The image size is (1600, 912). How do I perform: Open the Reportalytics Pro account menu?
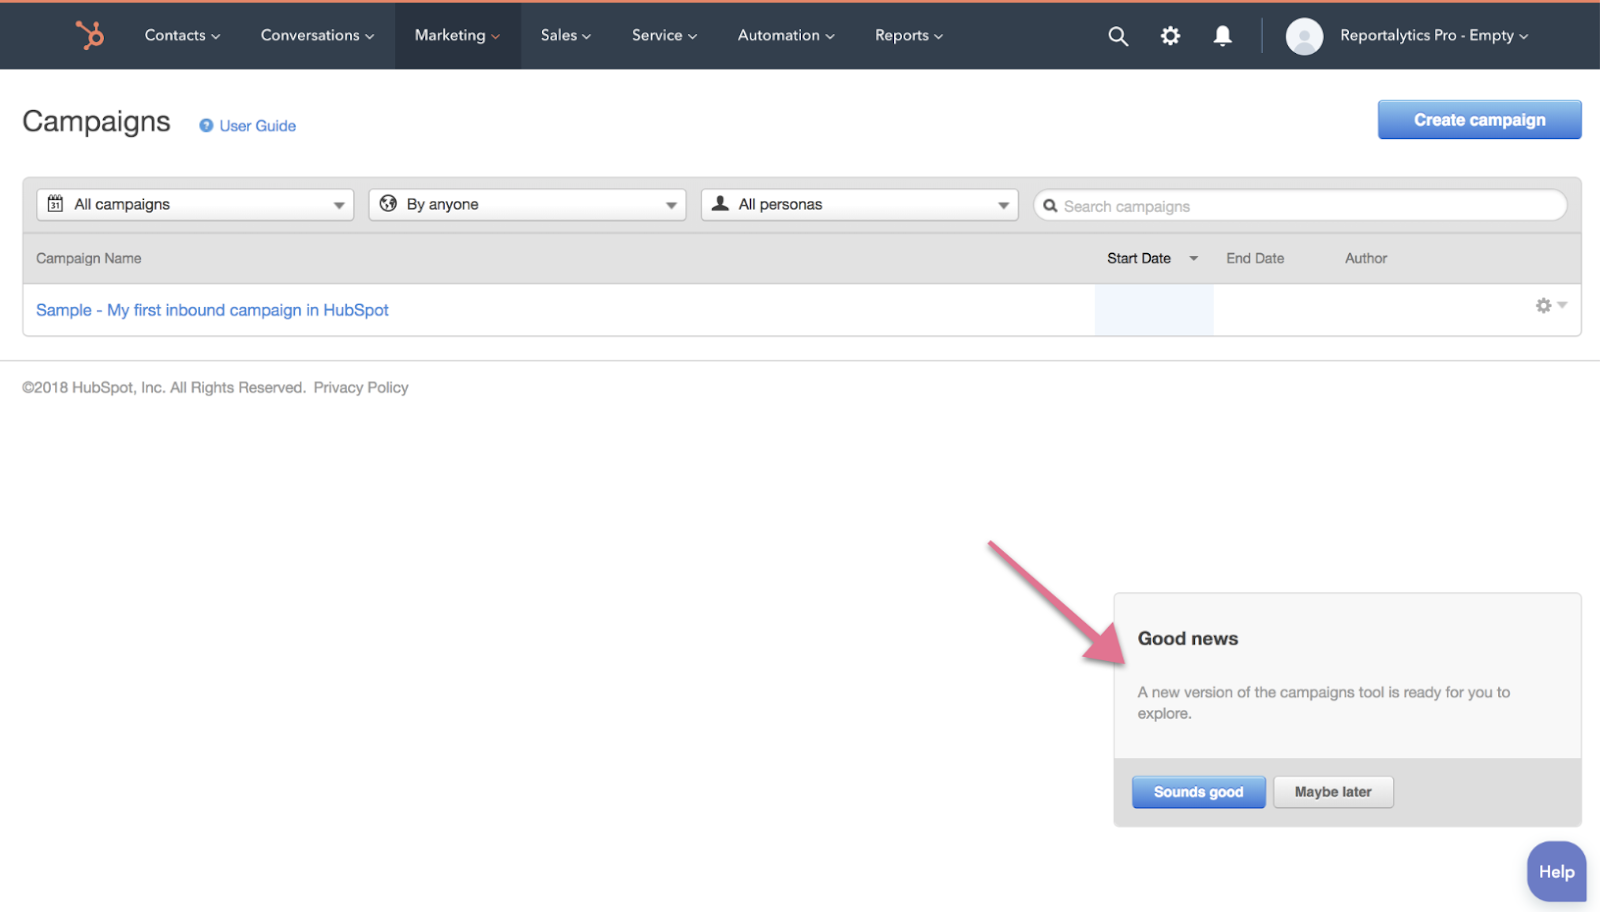coord(1433,36)
